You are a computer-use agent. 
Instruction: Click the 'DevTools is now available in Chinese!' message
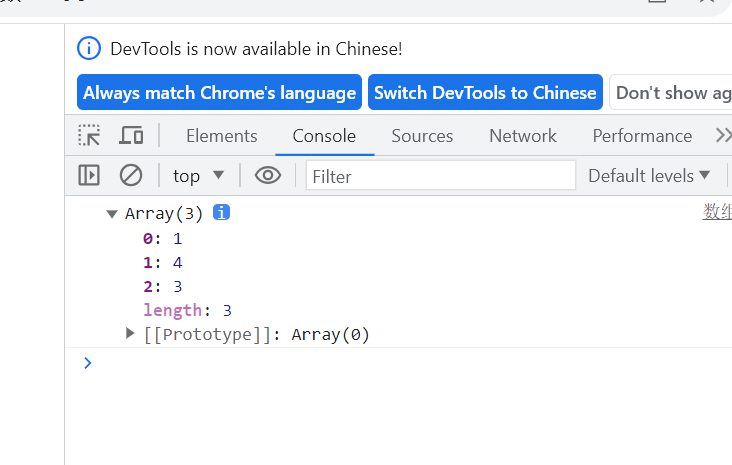tap(256, 49)
